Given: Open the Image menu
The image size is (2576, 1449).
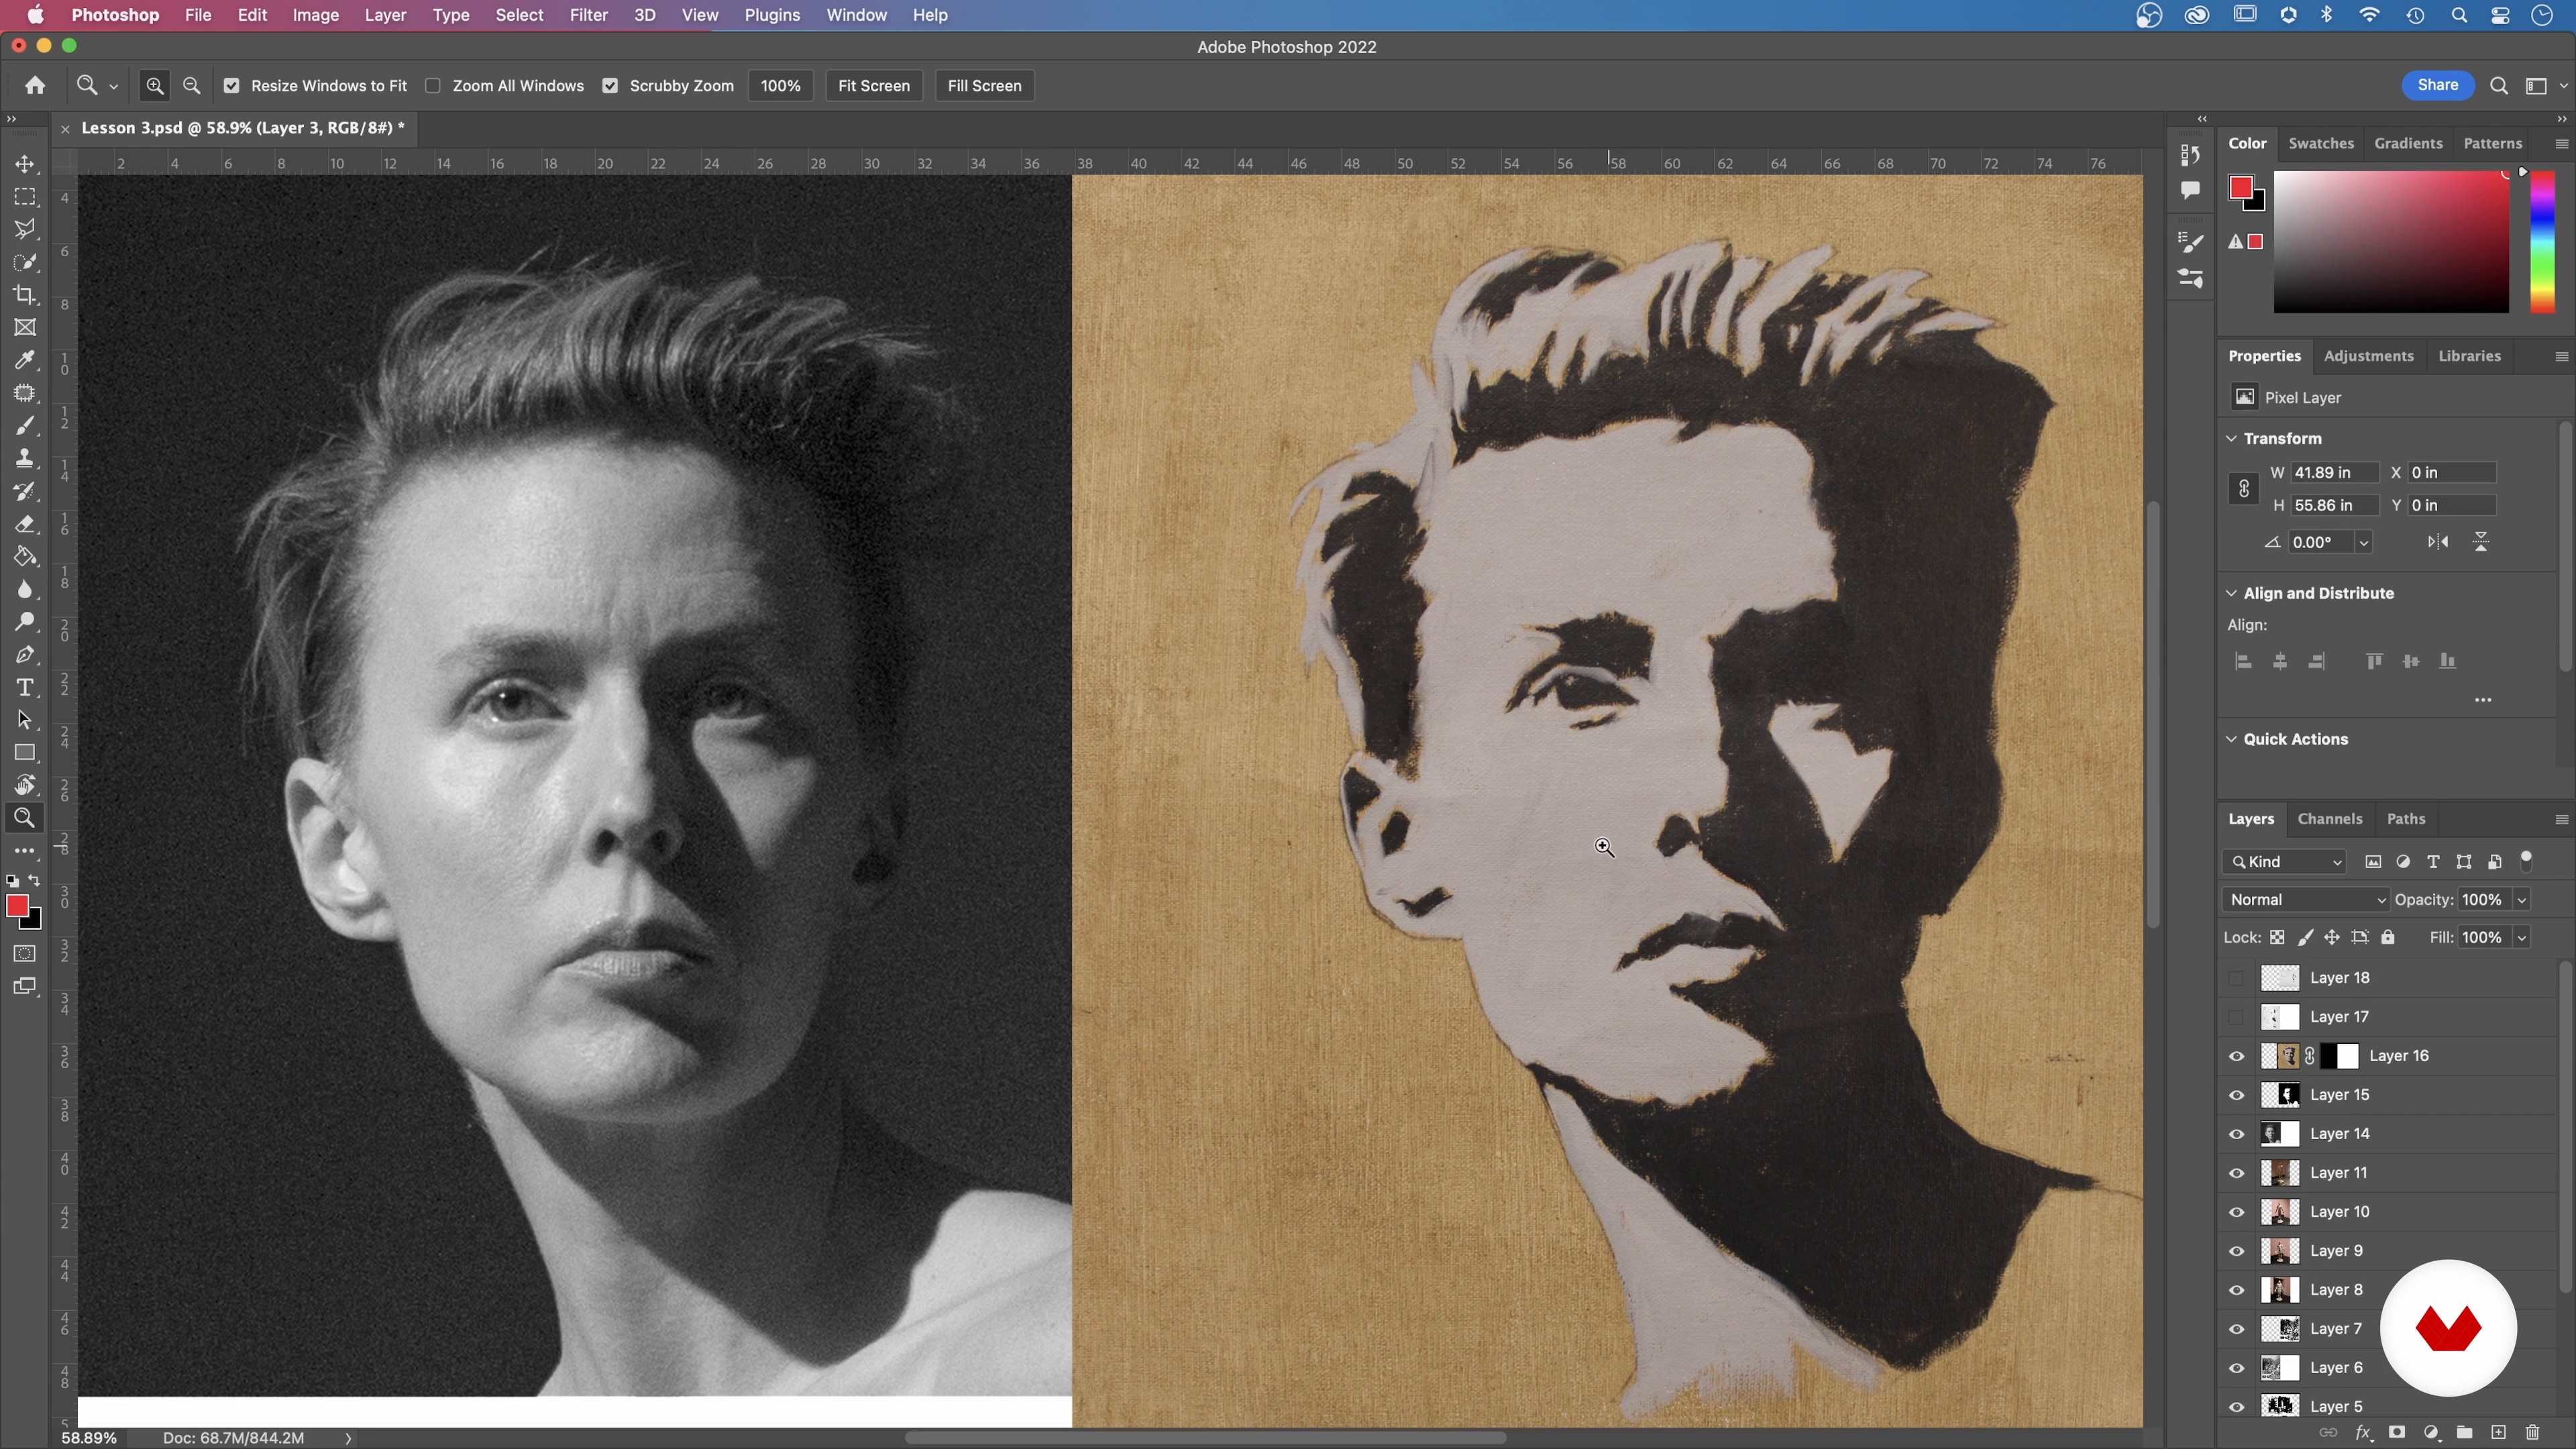Looking at the screenshot, I should pyautogui.click(x=315, y=15).
